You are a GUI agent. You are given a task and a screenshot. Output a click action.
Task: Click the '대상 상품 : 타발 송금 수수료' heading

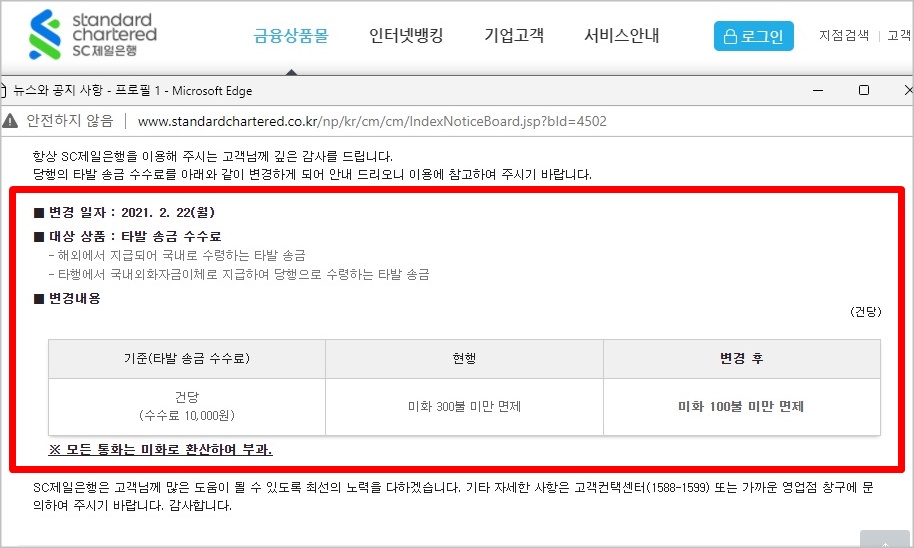point(128,237)
